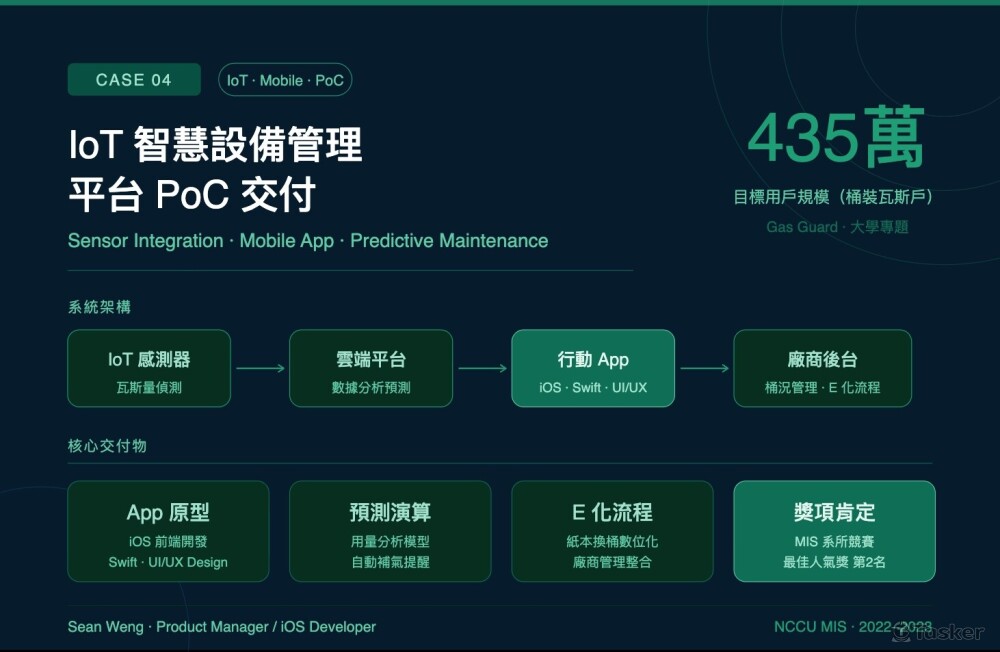Click the Sean Weng author footer
The image size is (1000, 652).
click(222, 627)
